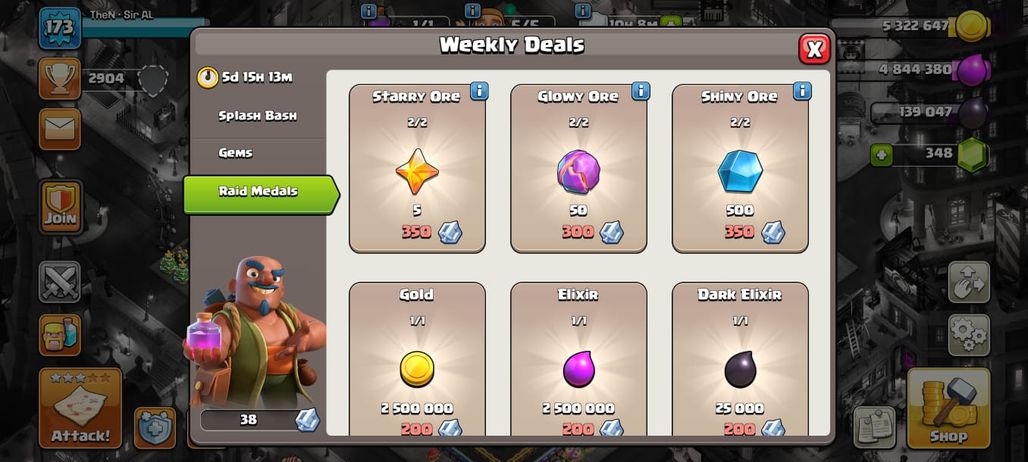This screenshot has width=1028, height=462.
Task: Open the trophy league icon
Action: point(60,79)
